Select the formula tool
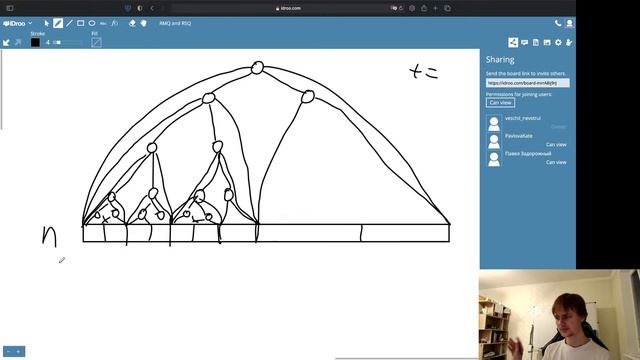This screenshot has height=360, width=640. (115, 24)
